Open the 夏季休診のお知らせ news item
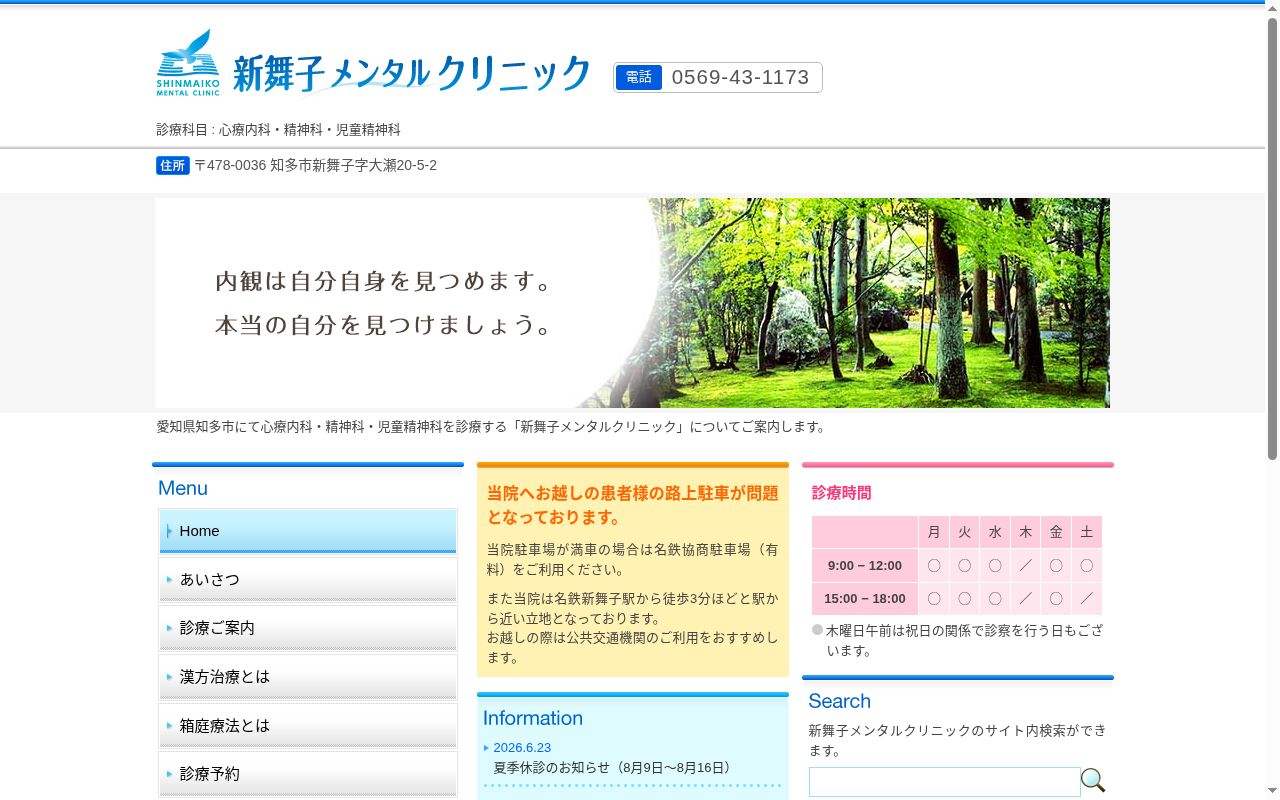The height and width of the screenshot is (800, 1280). pos(615,768)
